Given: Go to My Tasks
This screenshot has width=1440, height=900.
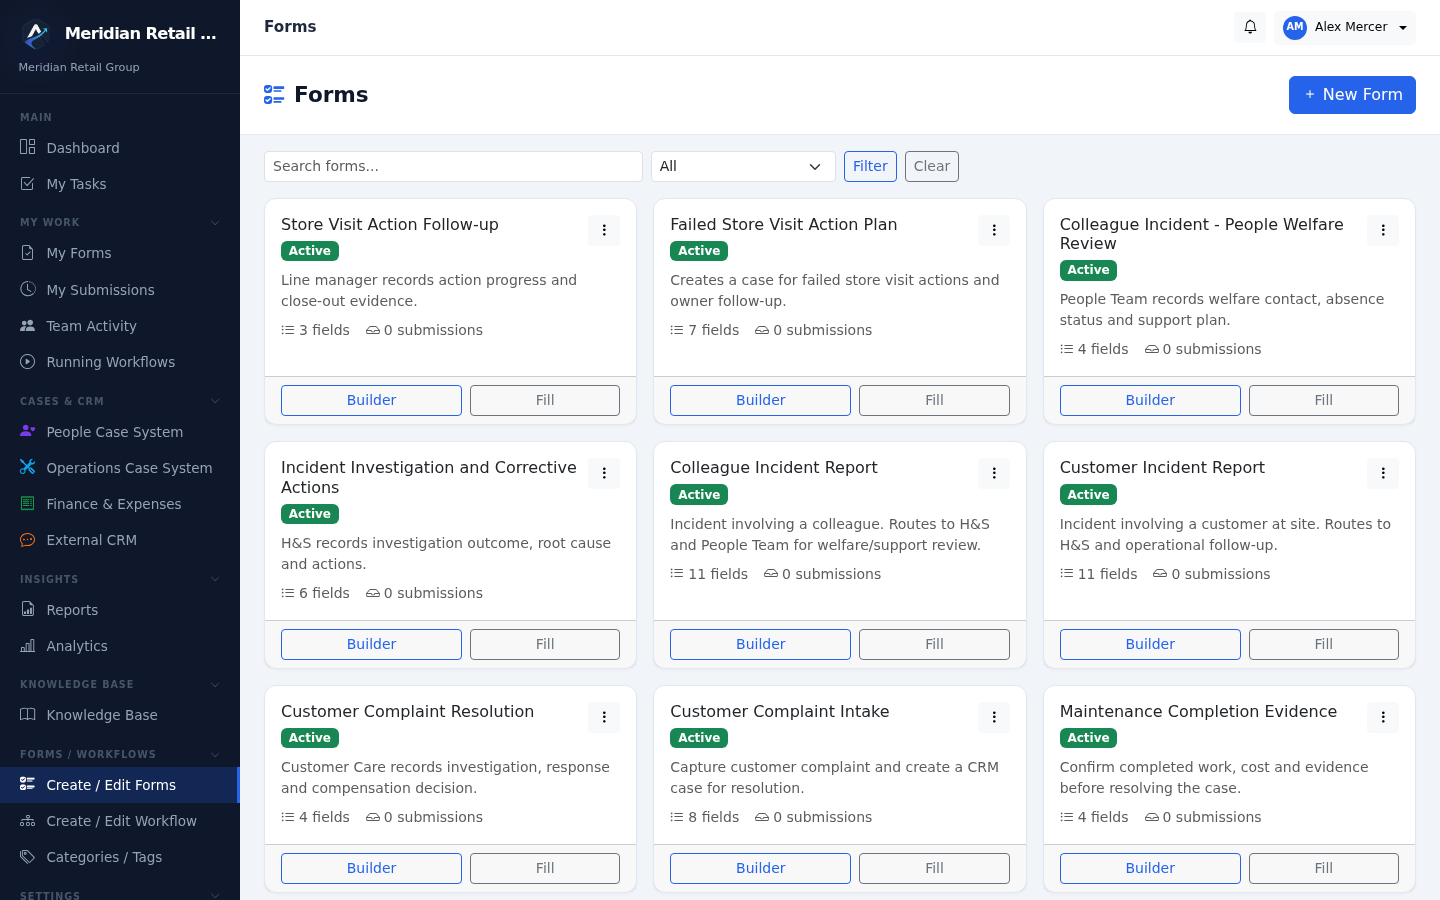Looking at the screenshot, I should click(x=120, y=184).
